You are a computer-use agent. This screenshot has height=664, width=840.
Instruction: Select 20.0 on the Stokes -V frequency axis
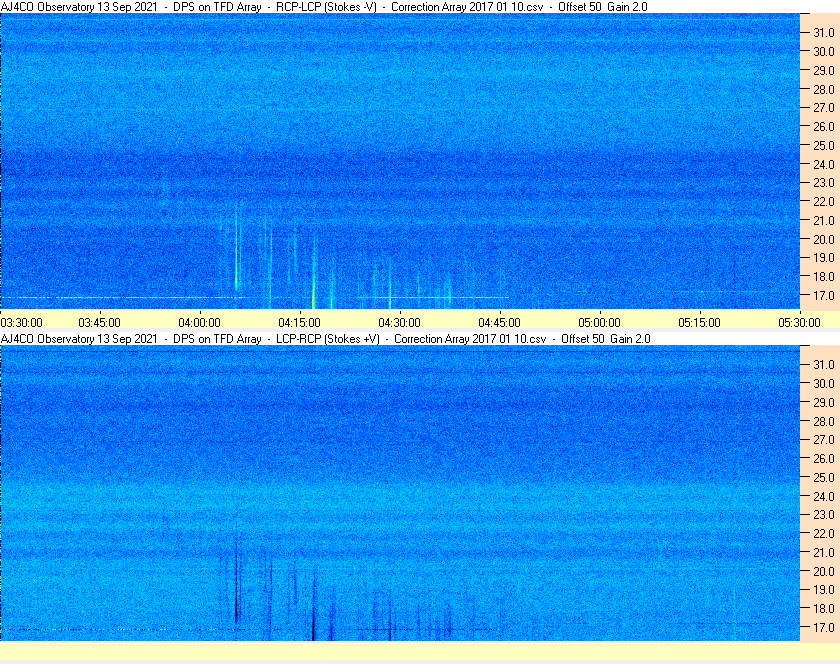pyautogui.click(x=824, y=240)
